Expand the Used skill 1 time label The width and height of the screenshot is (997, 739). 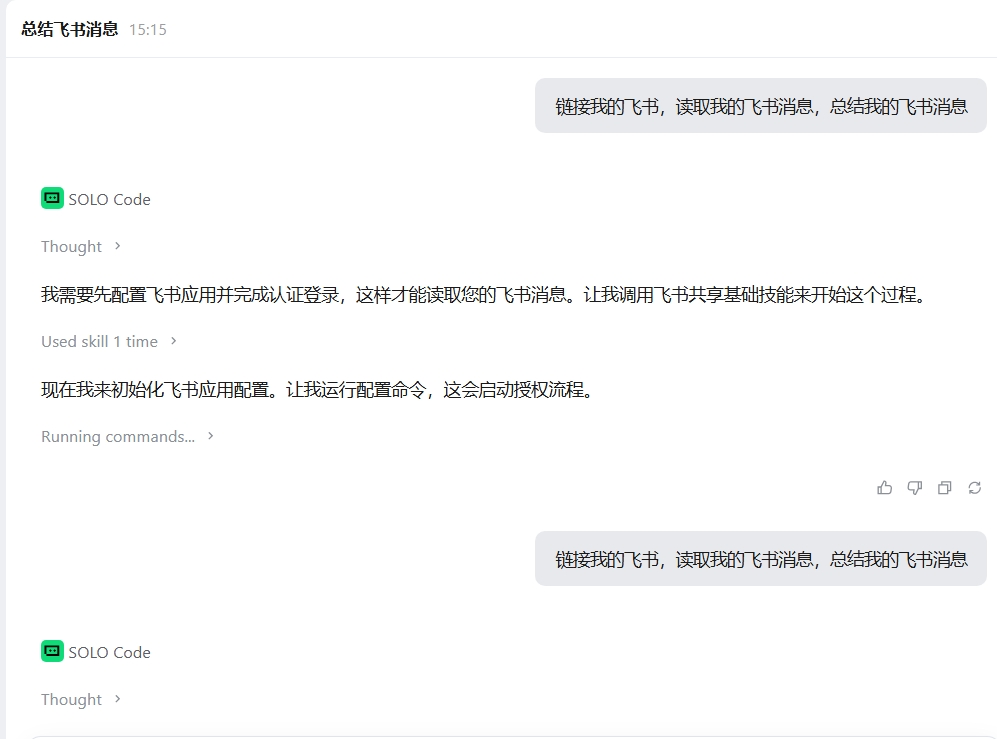(99, 342)
